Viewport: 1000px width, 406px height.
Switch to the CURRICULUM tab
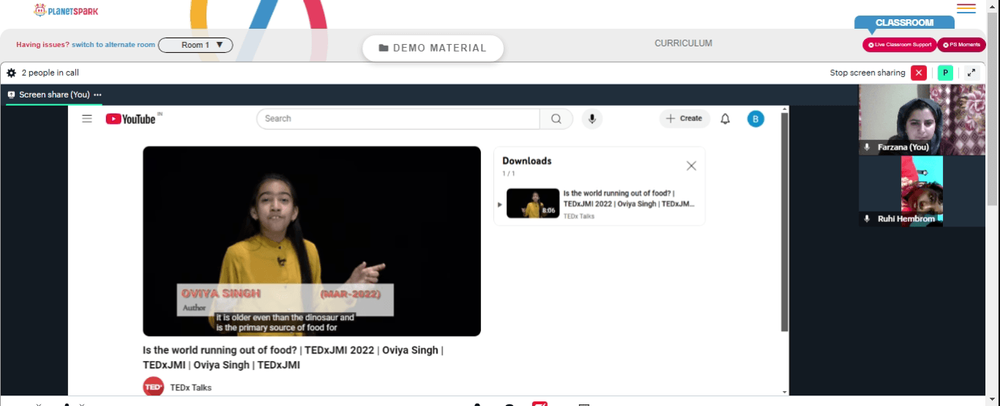click(683, 43)
